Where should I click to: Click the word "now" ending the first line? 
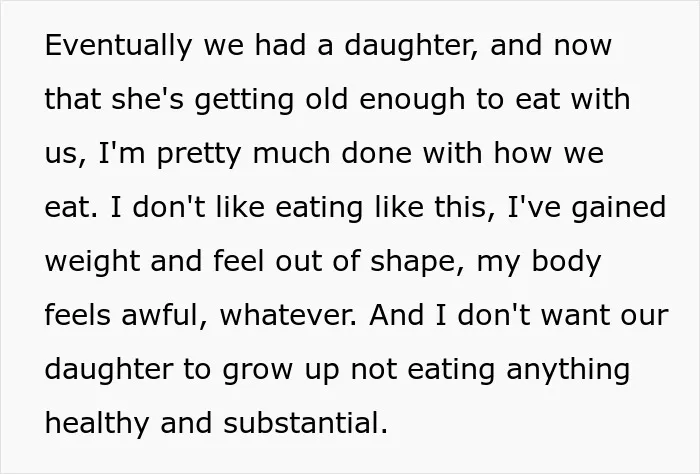583,46
